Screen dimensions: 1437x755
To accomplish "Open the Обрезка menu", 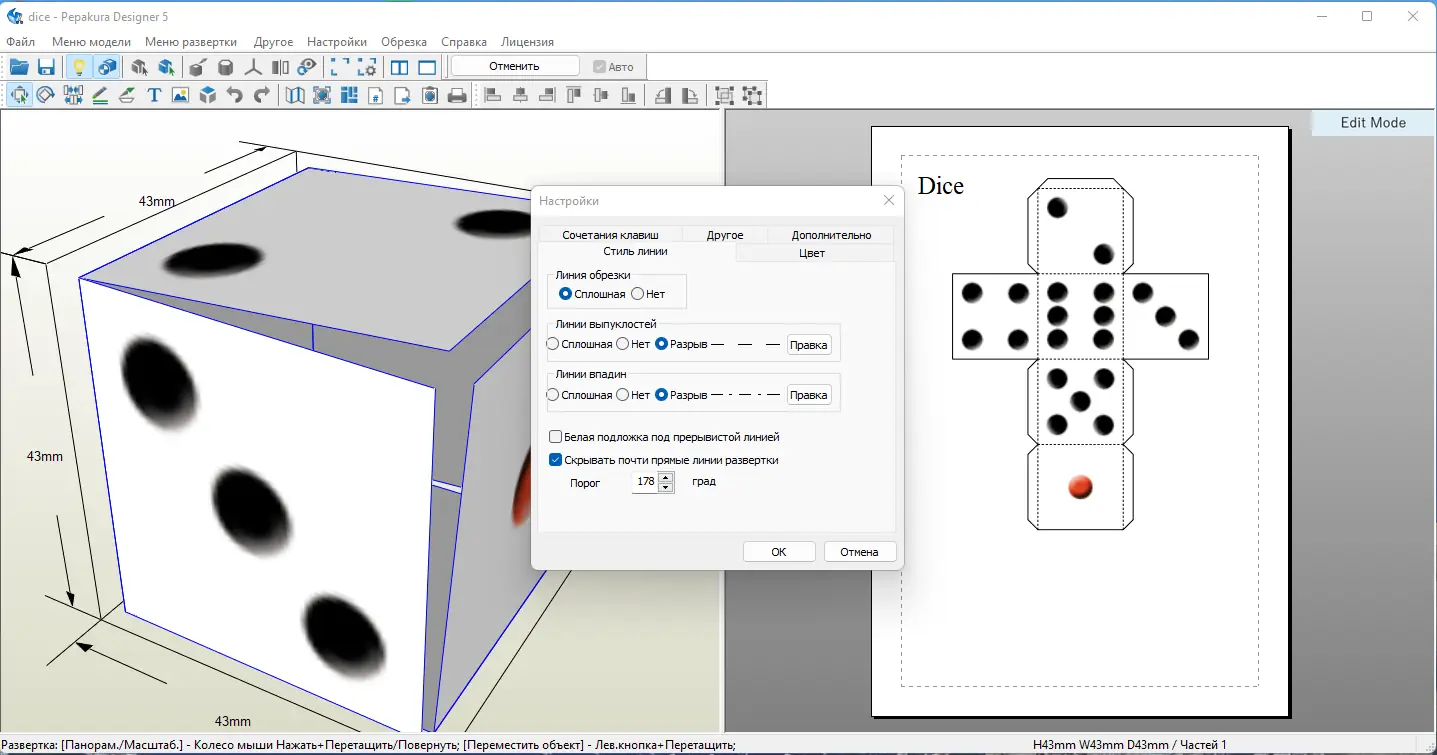I will pos(404,42).
